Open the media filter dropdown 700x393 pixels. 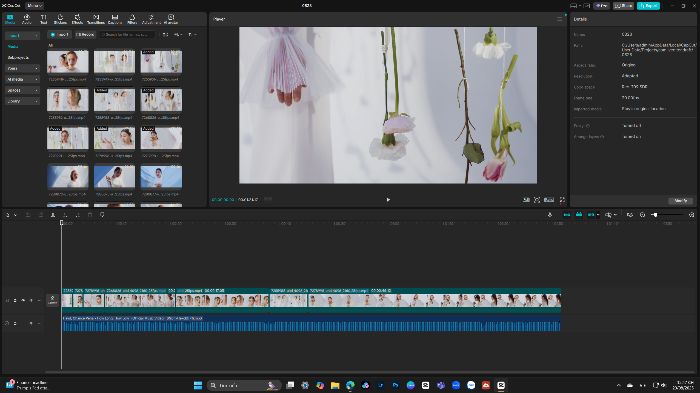point(192,34)
